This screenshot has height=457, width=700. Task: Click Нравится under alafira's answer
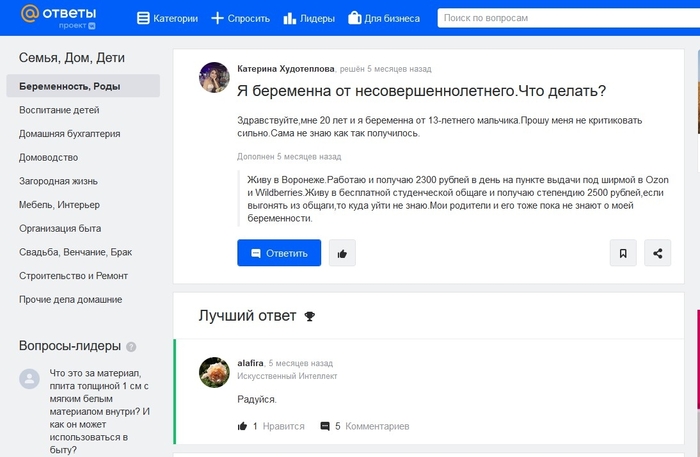(x=283, y=426)
